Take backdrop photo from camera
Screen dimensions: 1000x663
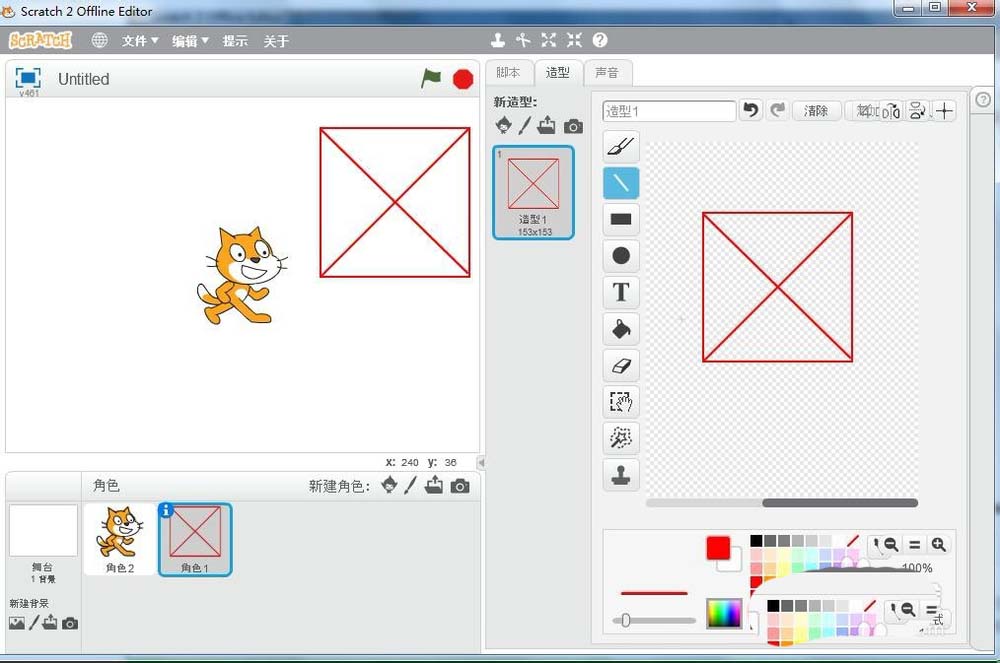(70, 623)
